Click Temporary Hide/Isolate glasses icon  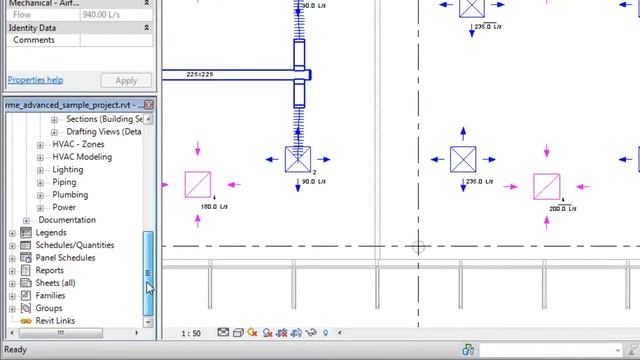311,333
